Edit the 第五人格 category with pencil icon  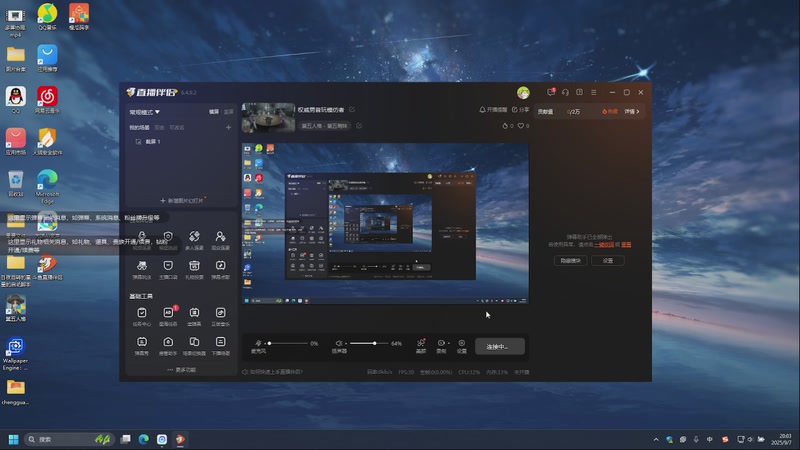[x=359, y=126]
